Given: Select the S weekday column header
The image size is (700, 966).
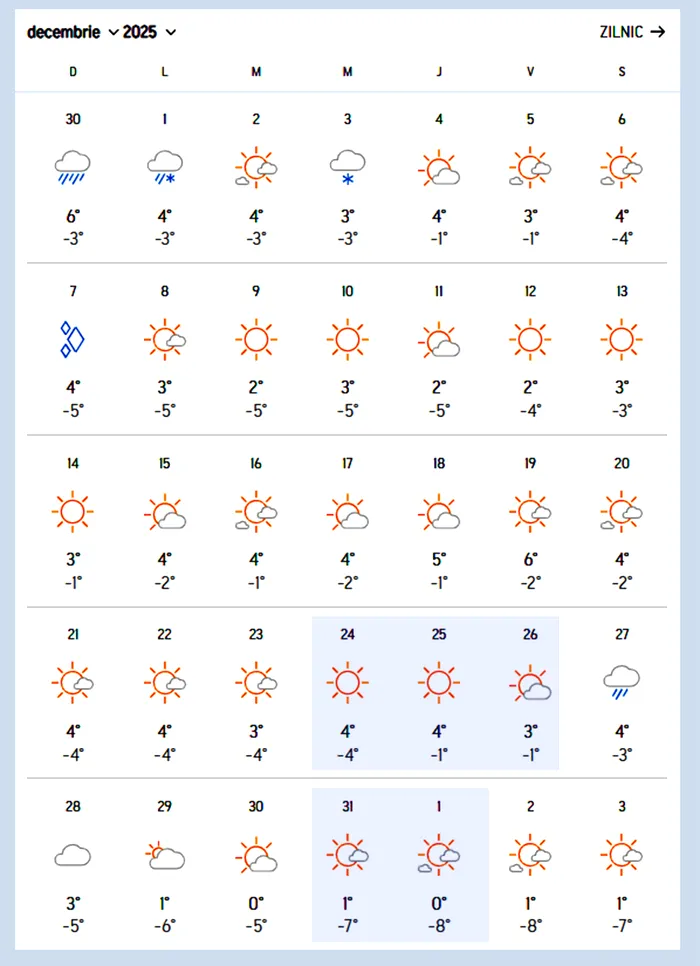Looking at the screenshot, I should pos(621,71).
